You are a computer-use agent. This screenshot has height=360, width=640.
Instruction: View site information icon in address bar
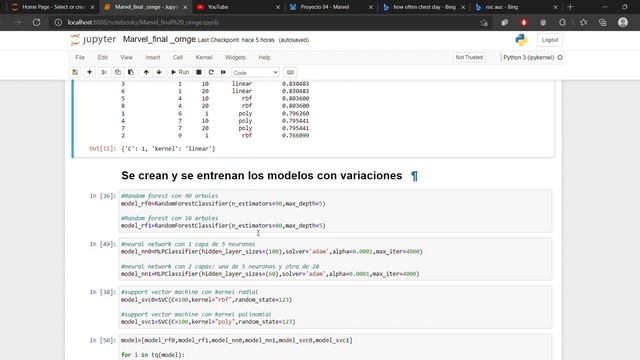point(58,22)
